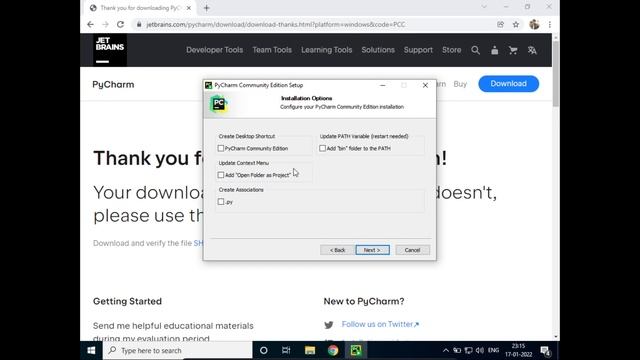Open the Store menu item

[x=451, y=50]
